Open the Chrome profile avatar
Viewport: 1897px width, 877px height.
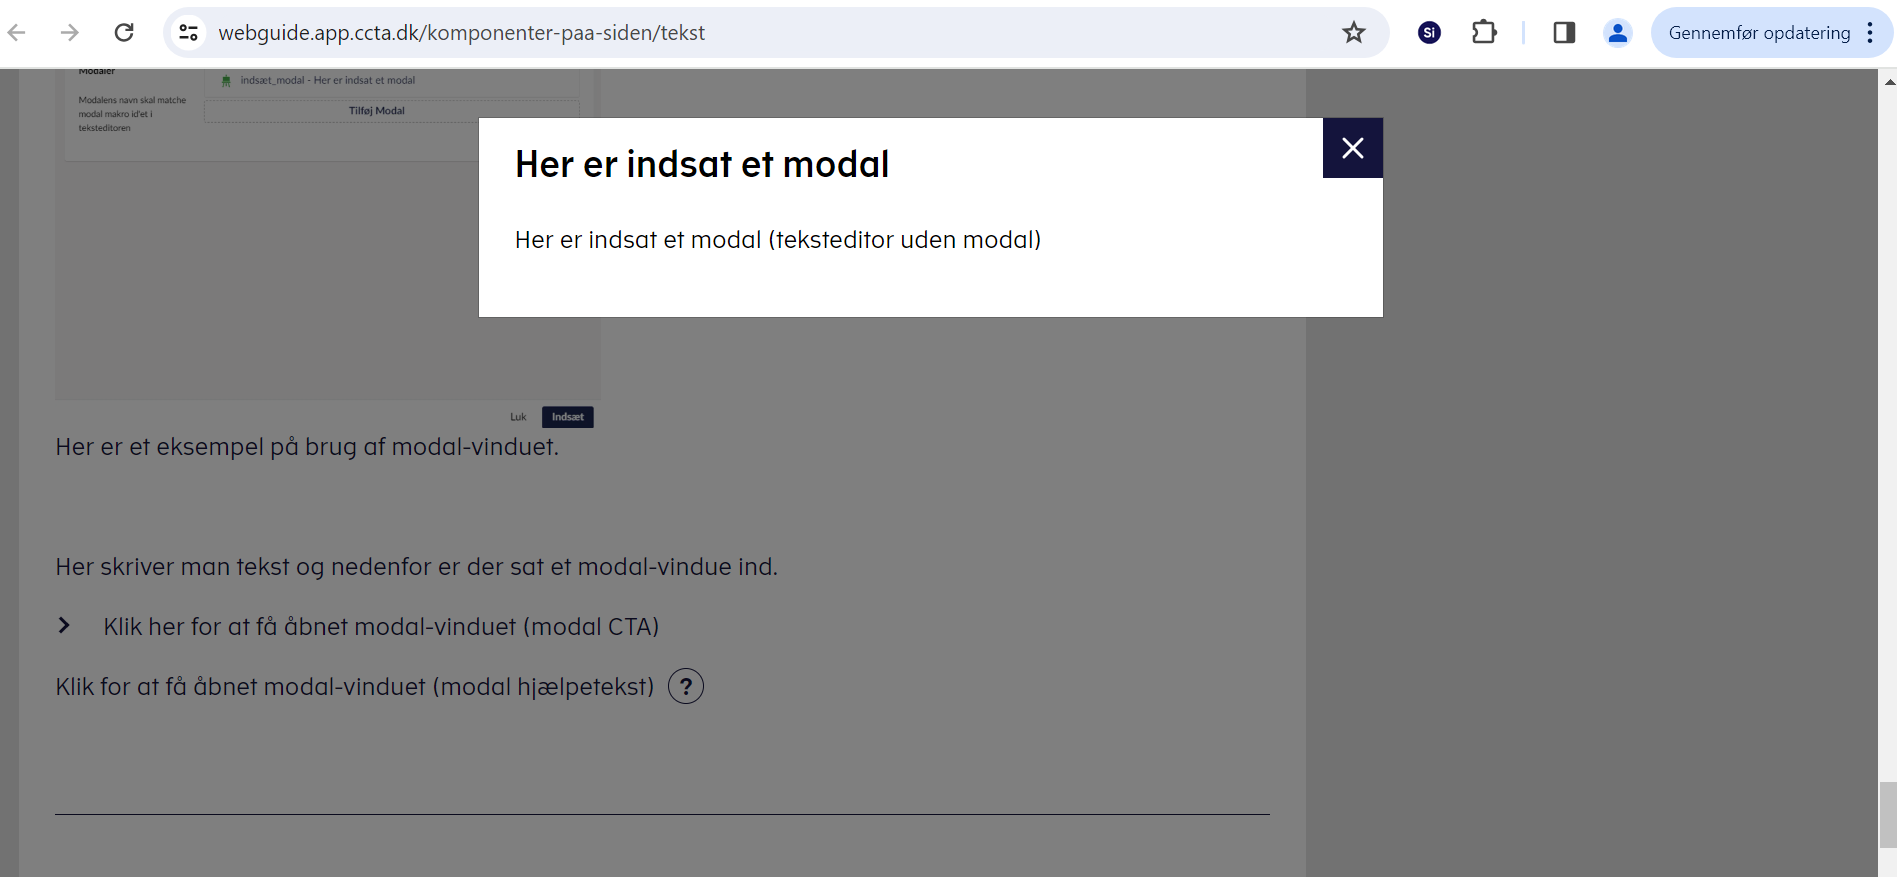[1617, 33]
